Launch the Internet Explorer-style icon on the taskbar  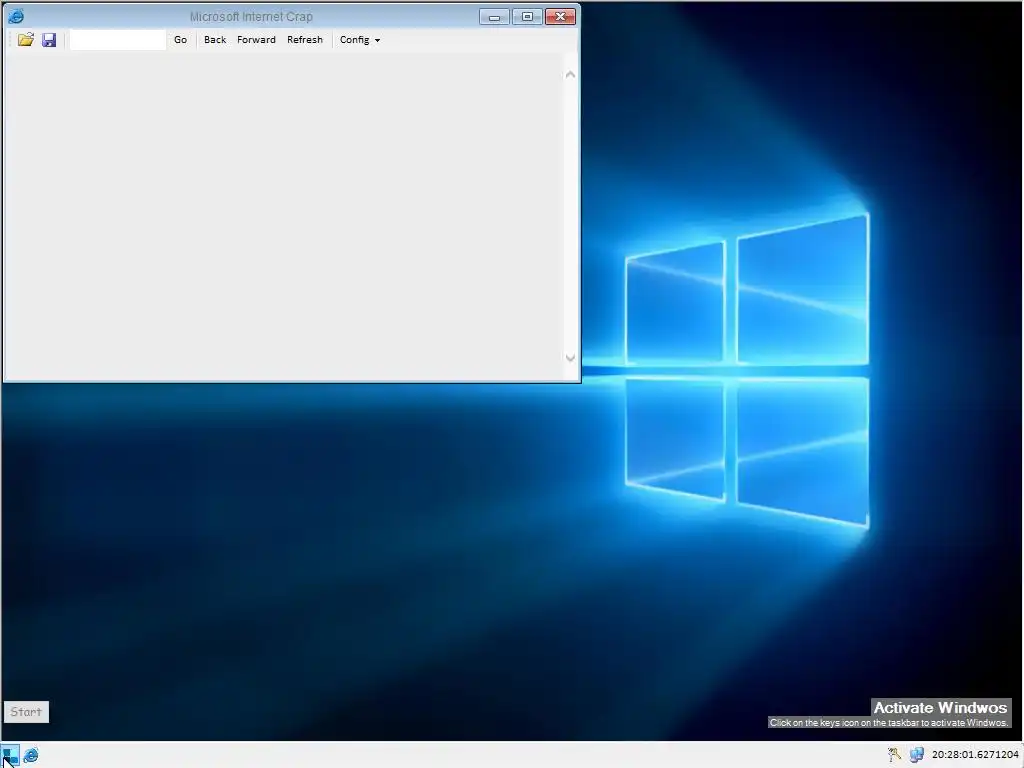(31, 756)
